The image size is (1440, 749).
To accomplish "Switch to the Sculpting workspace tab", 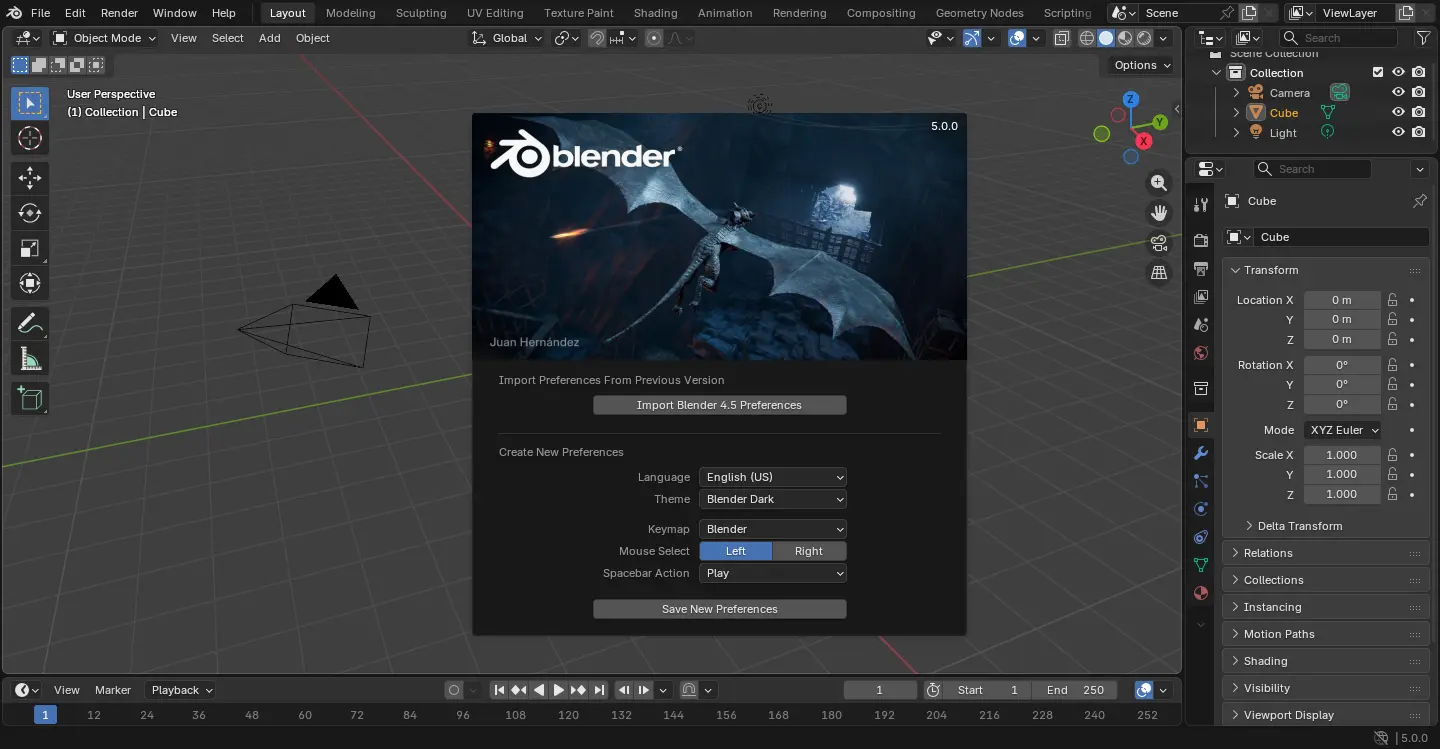I will point(421,13).
